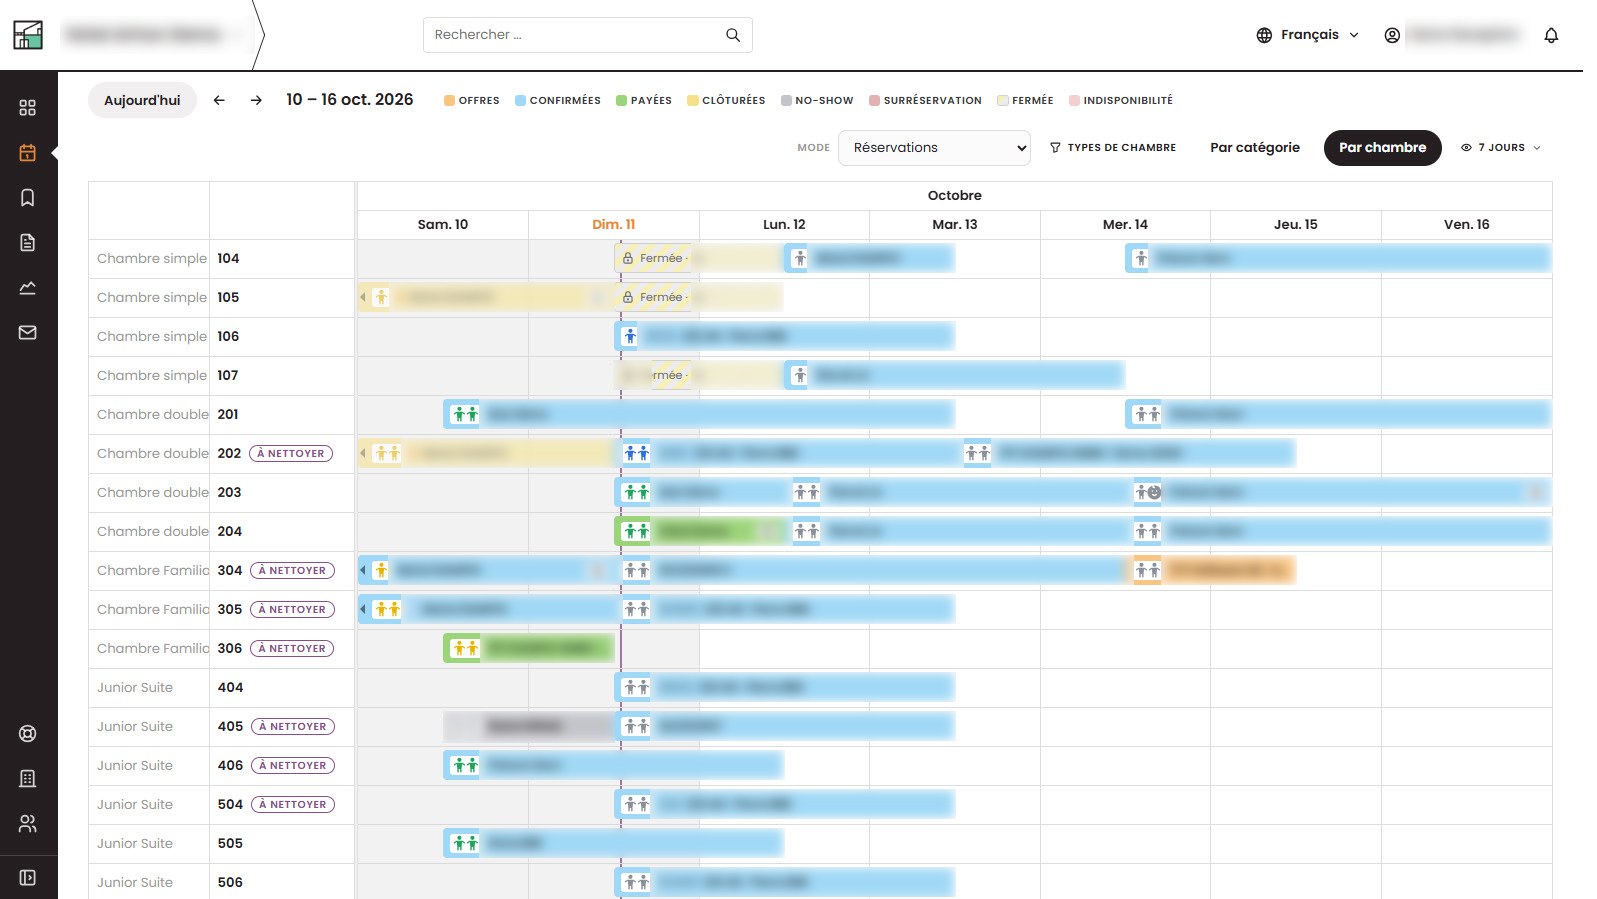The height and width of the screenshot is (899, 1597).
Task: Open the 7 jours range dropdown
Action: coord(1501,148)
